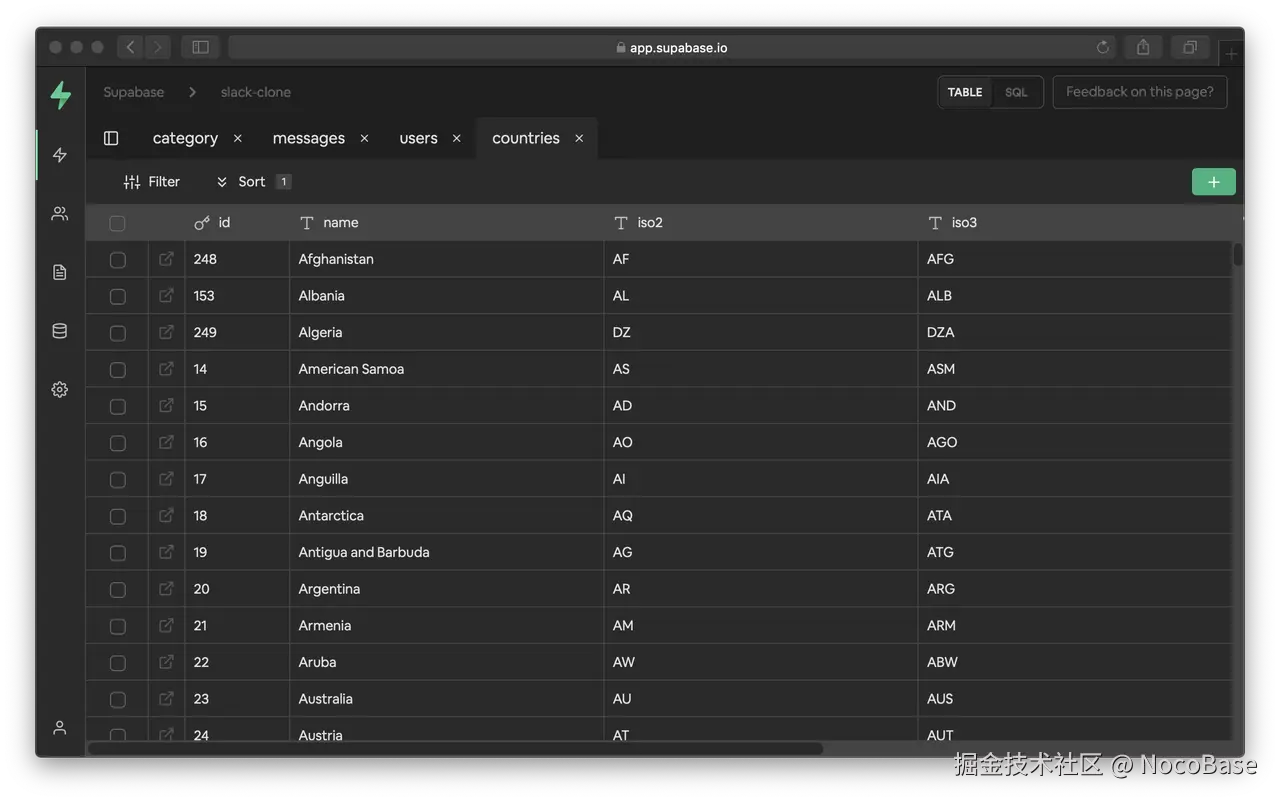Open slack-clone project breadcrumb
Image resolution: width=1280 pixels, height=801 pixels.
pyautogui.click(x=256, y=92)
